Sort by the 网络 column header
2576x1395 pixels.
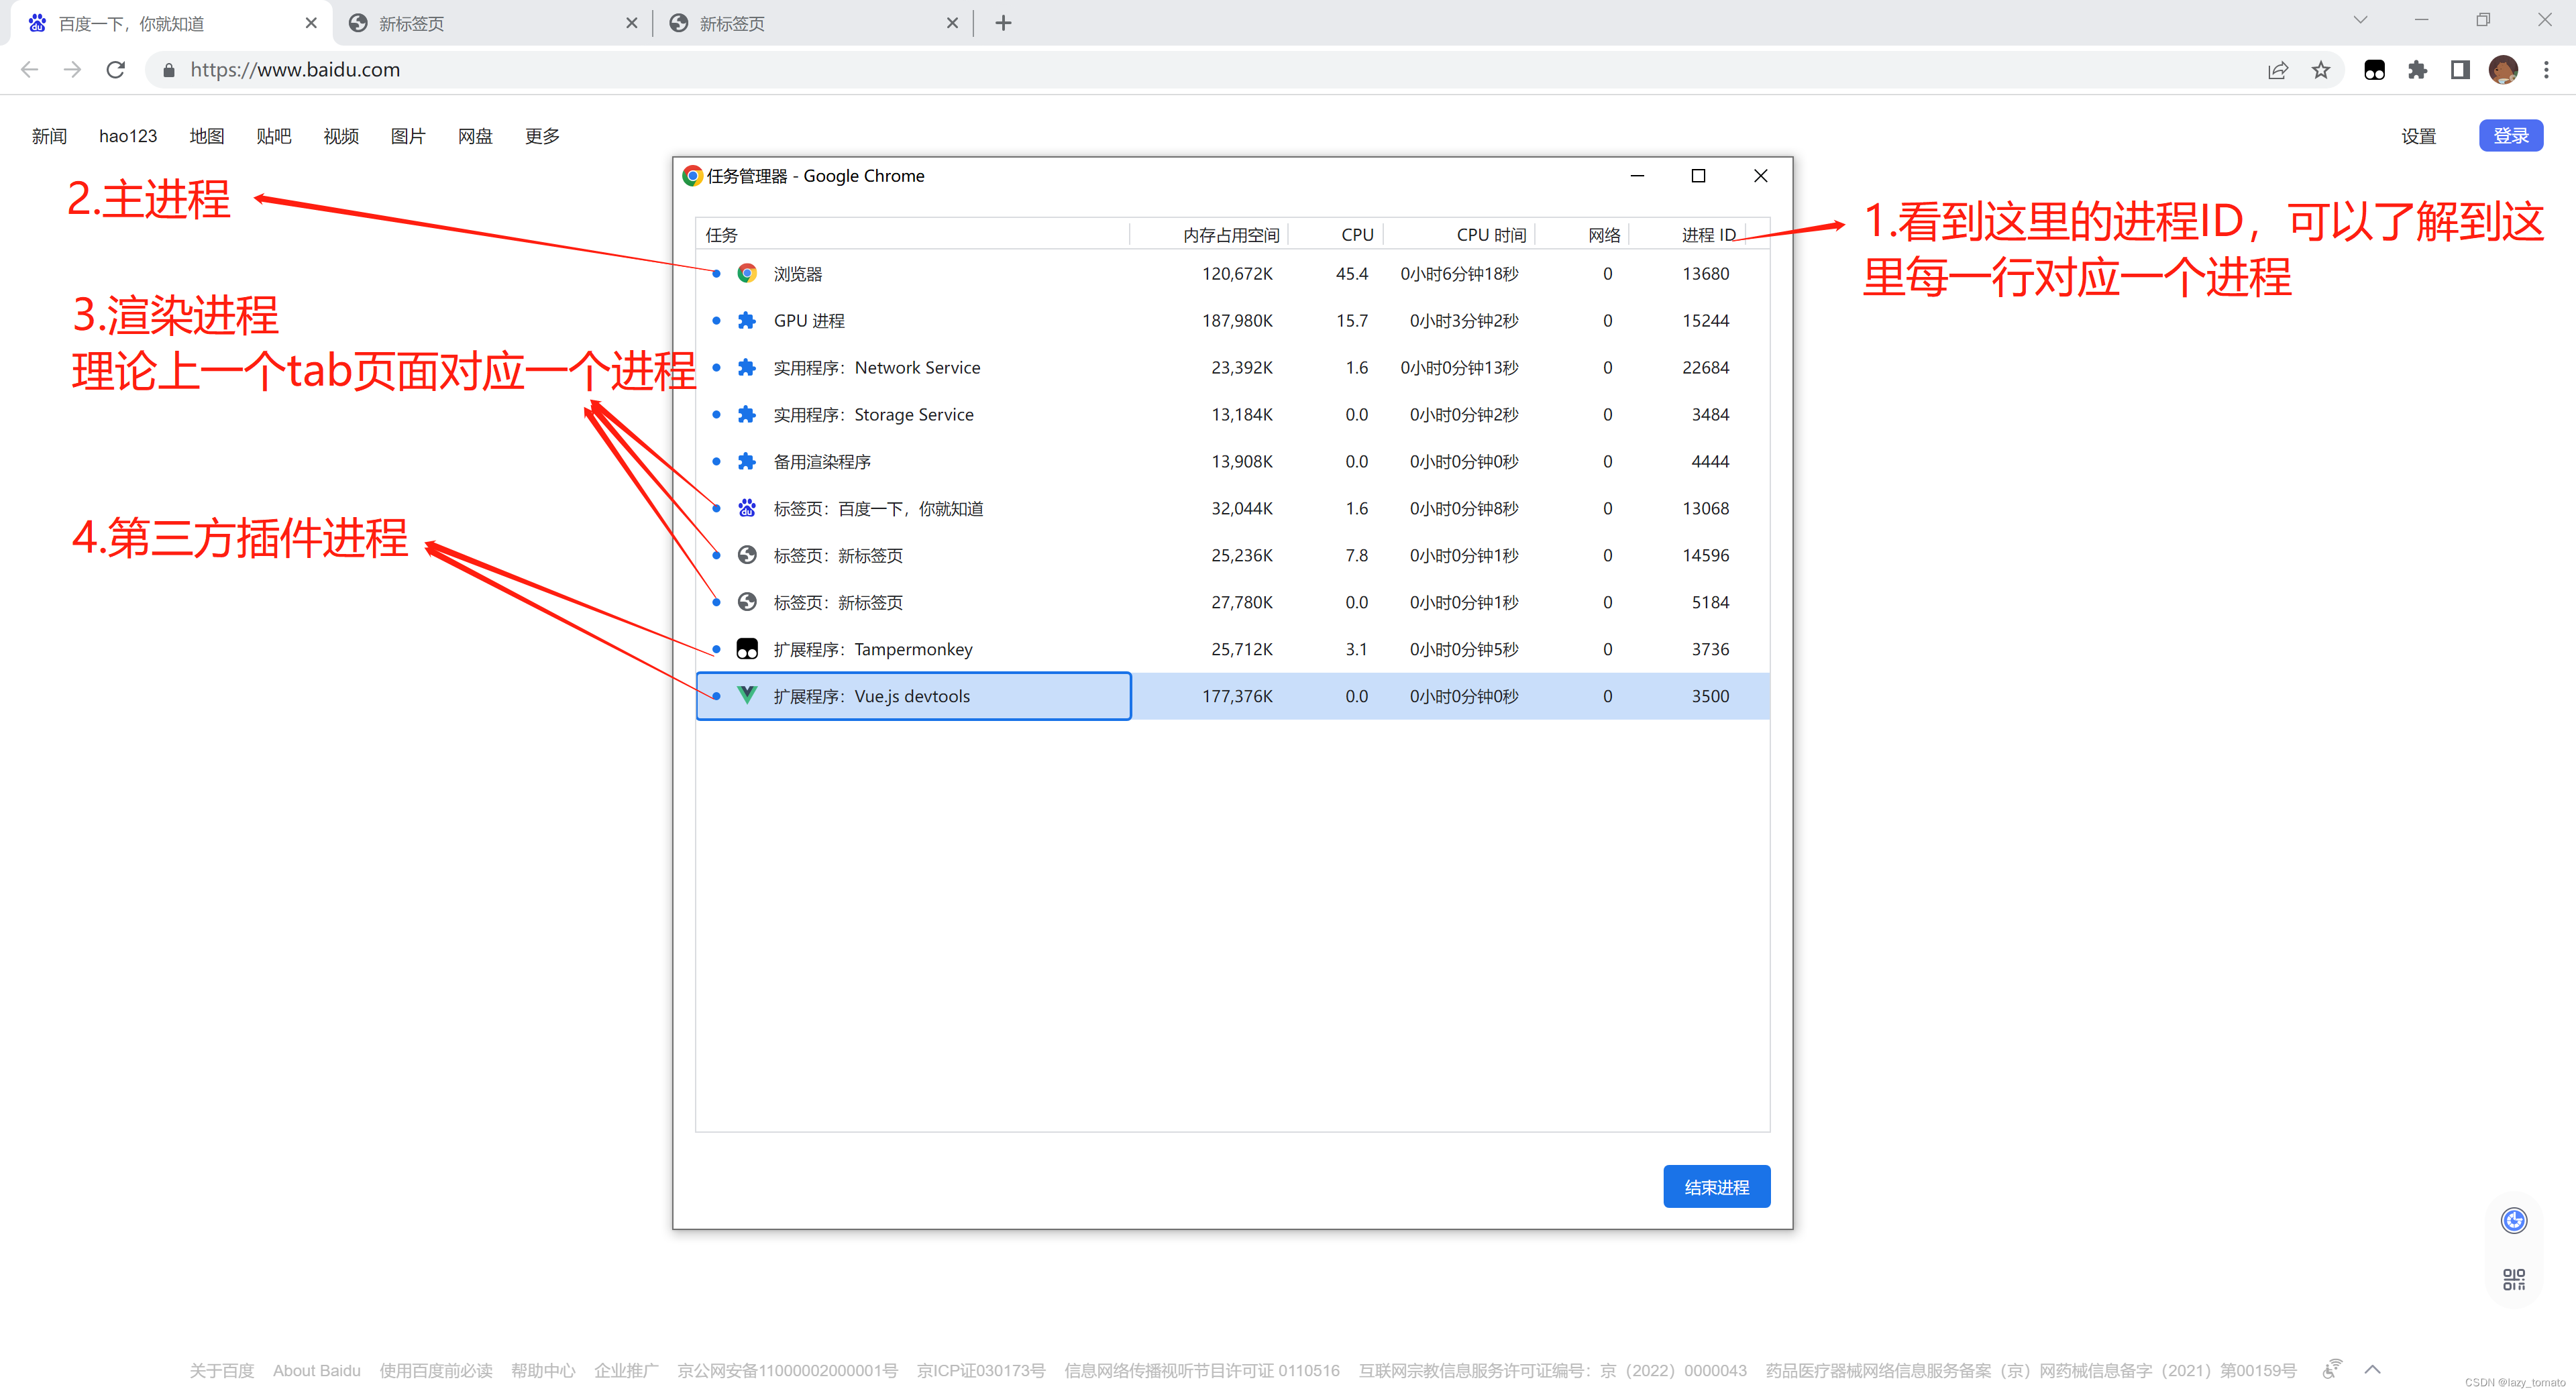[x=1581, y=234]
